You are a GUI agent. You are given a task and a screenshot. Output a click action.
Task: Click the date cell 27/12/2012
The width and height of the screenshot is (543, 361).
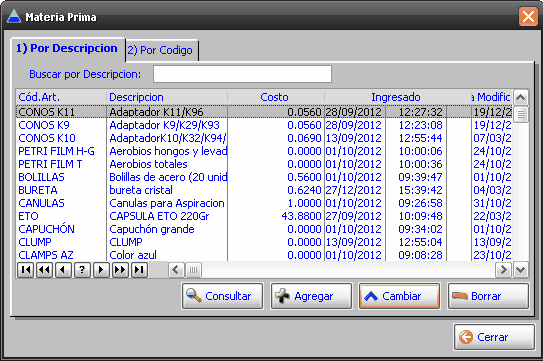click(x=354, y=190)
